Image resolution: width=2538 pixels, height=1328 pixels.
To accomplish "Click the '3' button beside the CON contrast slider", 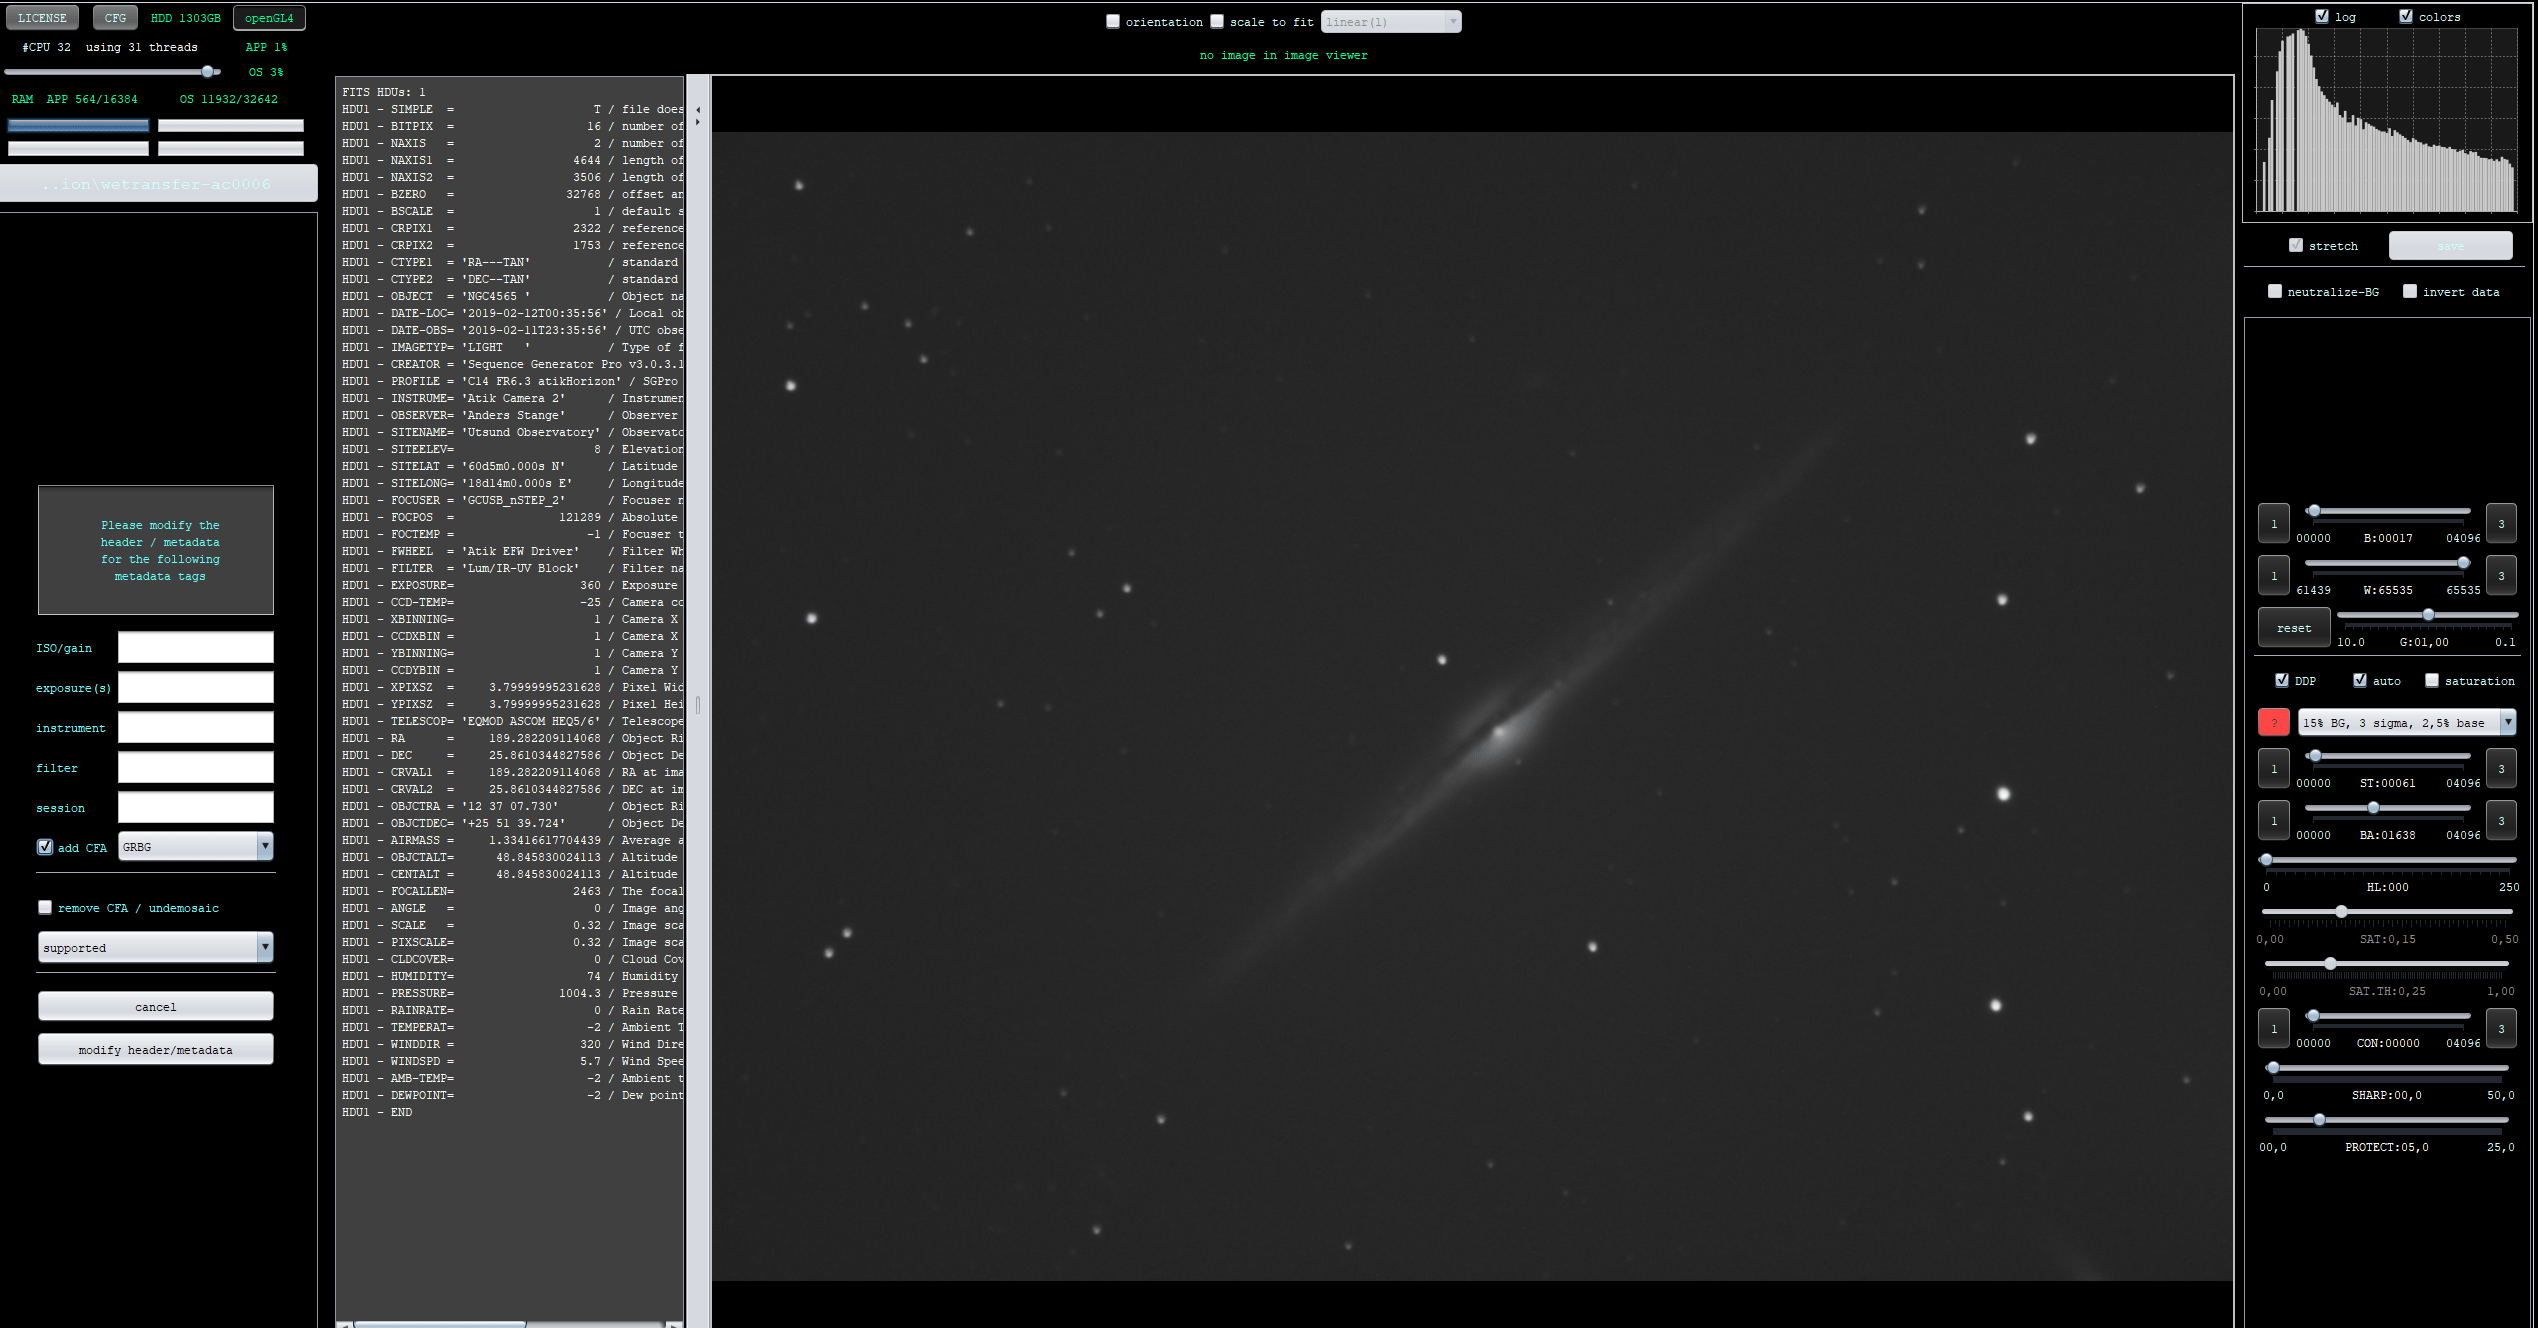I will [2500, 1028].
